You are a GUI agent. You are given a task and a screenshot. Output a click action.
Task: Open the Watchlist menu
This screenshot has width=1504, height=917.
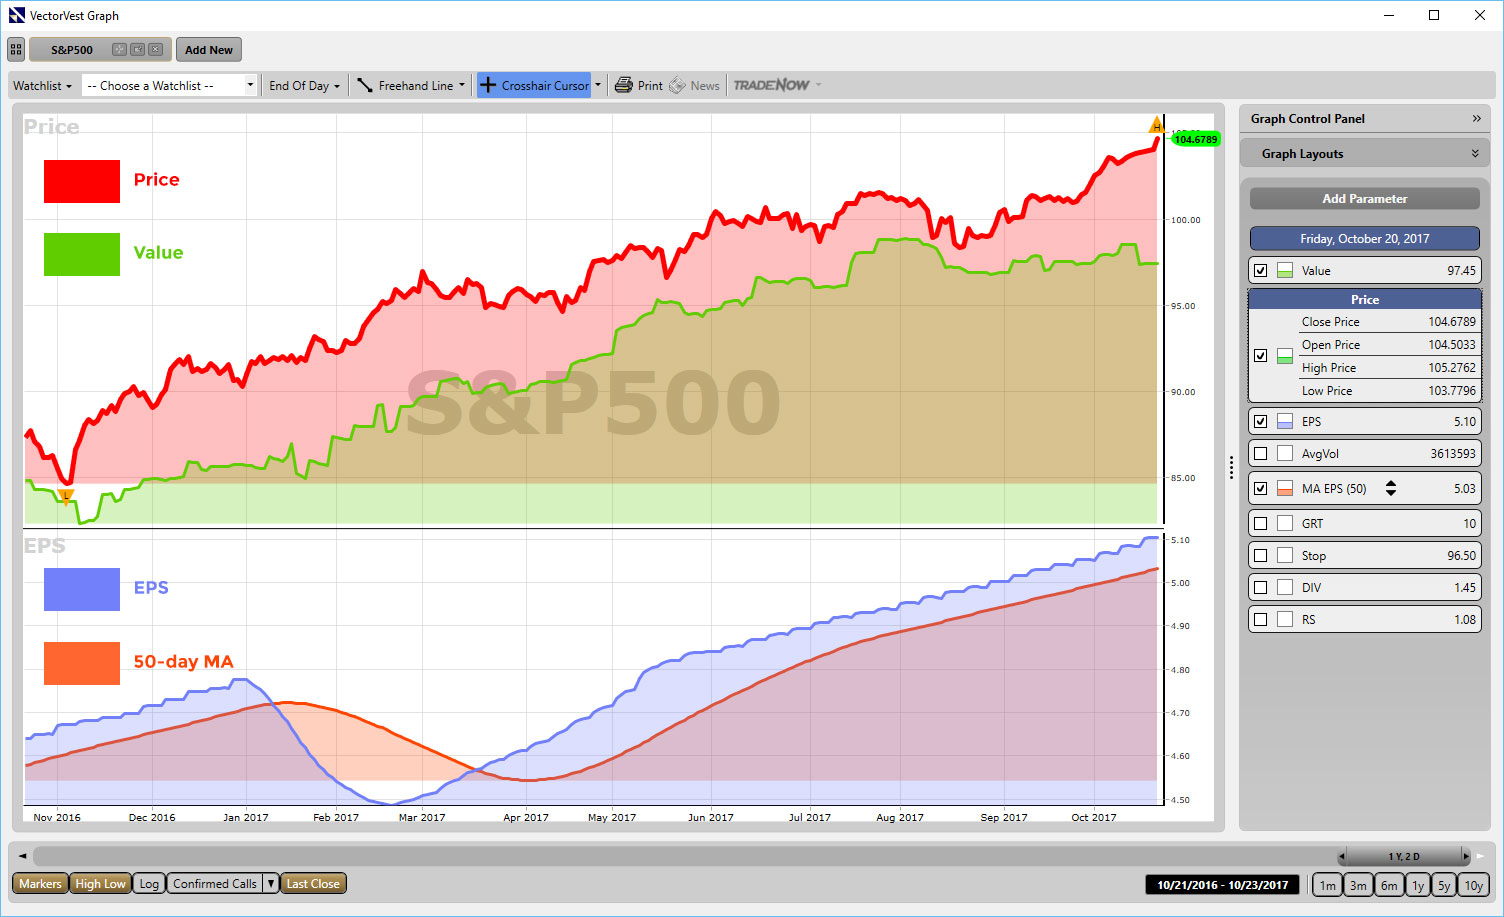(42, 86)
